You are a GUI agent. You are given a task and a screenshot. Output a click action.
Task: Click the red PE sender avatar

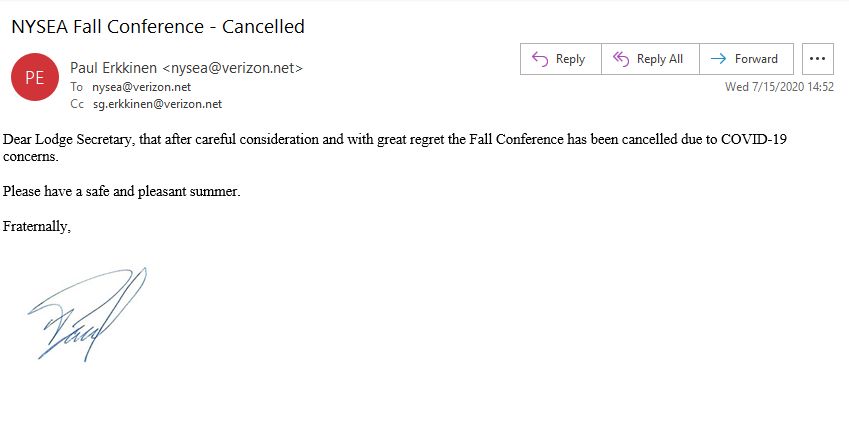[35, 77]
